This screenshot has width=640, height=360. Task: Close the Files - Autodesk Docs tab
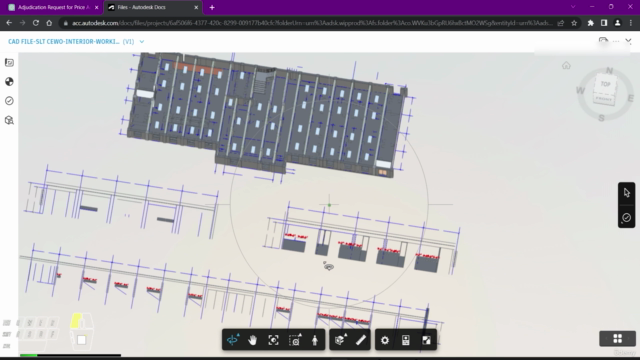click(x=196, y=7)
